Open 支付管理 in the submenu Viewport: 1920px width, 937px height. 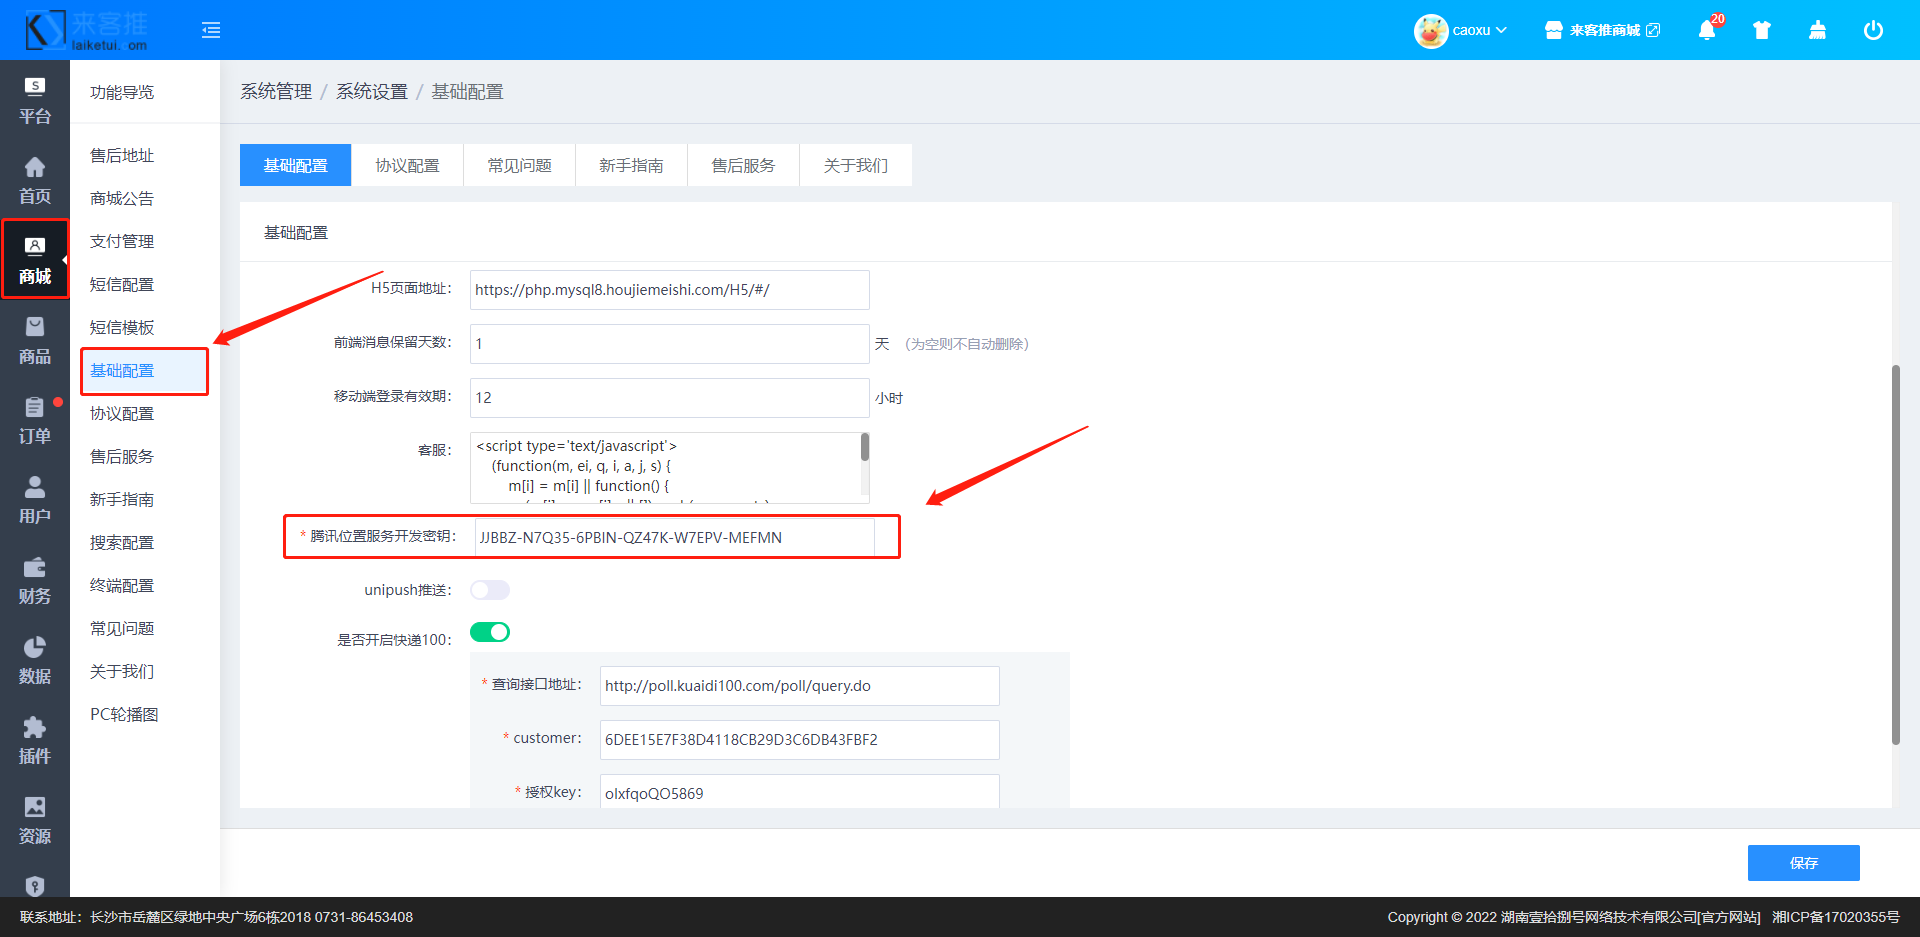click(122, 241)
